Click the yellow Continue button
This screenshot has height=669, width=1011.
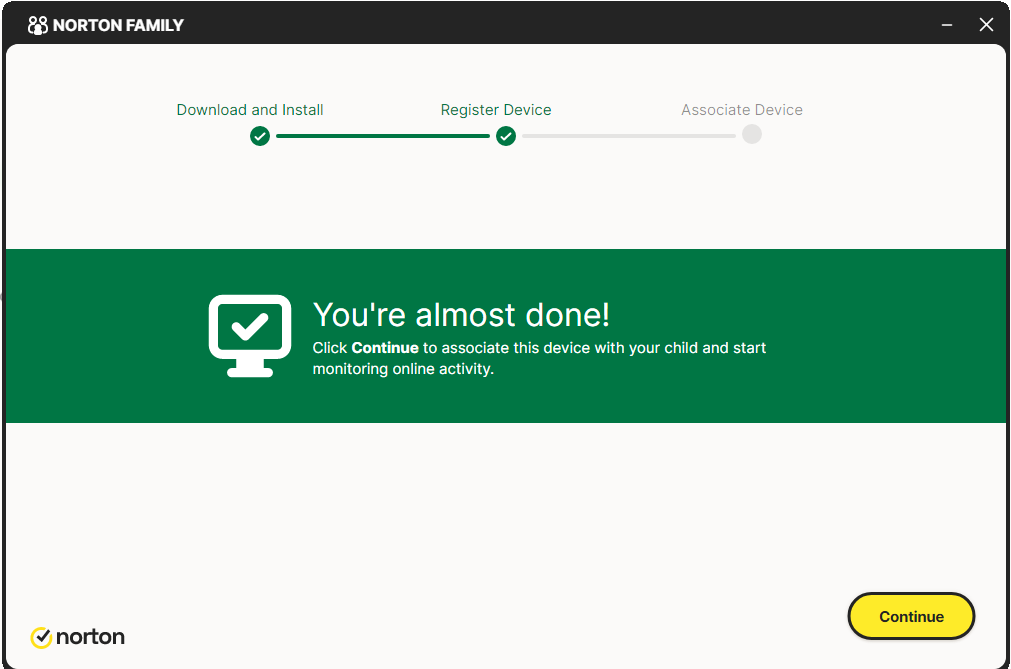point(910,616)
